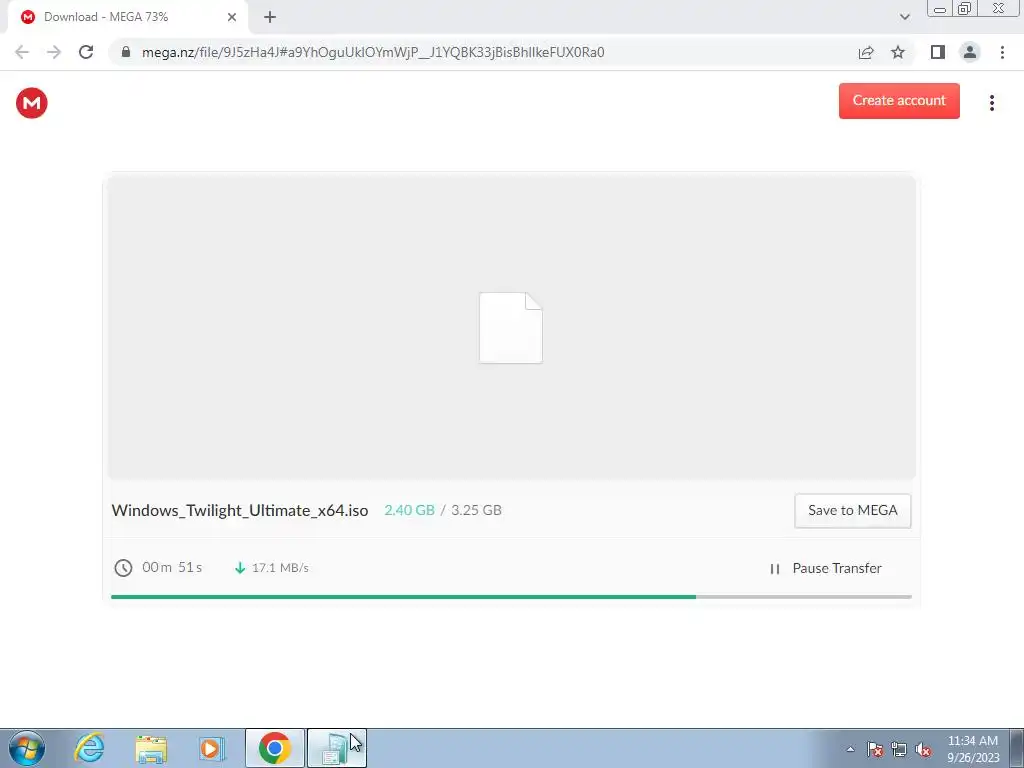The image size is (1024, 768).
Task: Click Save to MEGA button
Action: coord(852,510)
